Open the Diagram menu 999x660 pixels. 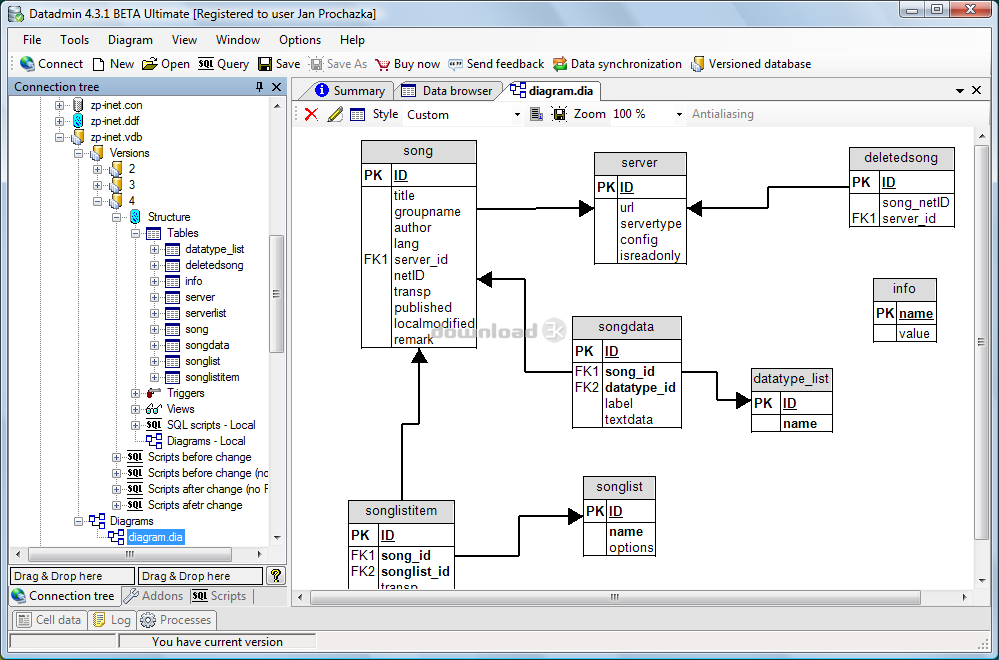130,39
